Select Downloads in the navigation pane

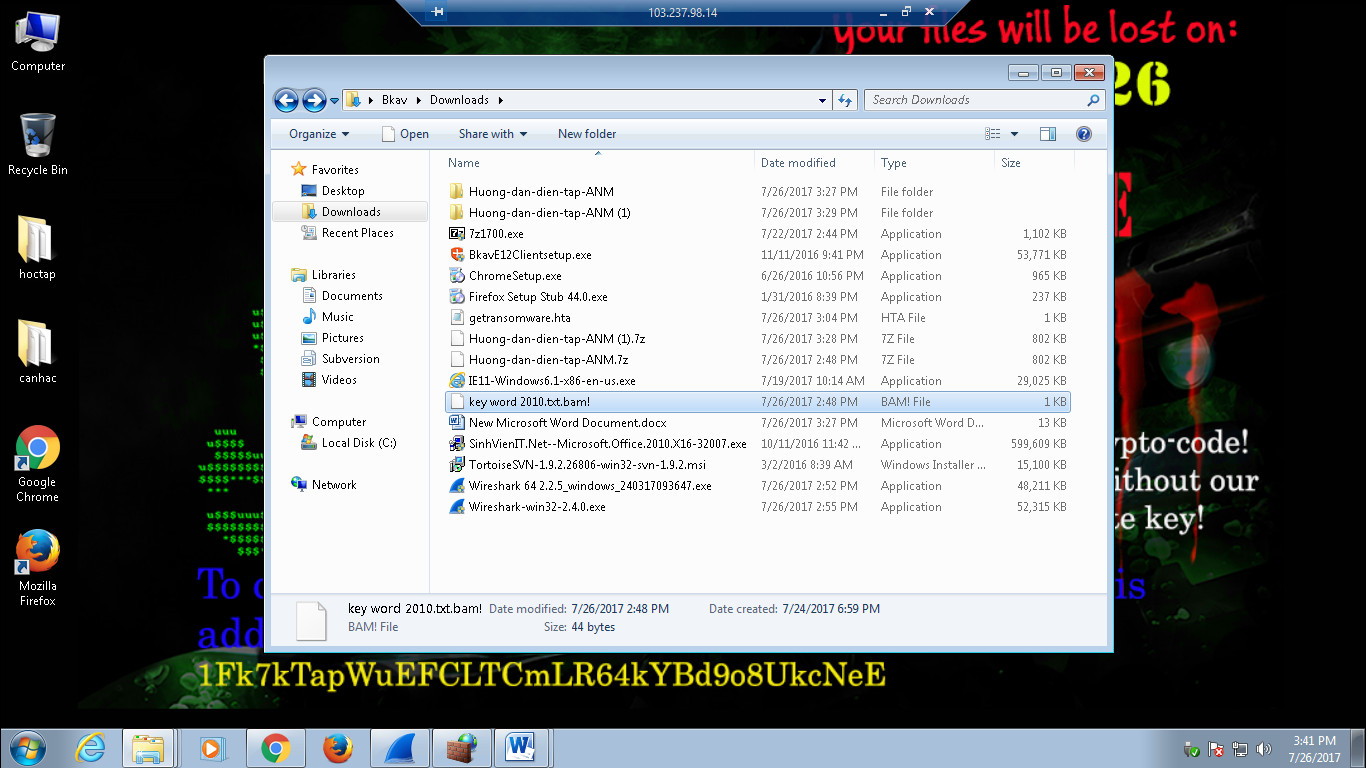tap(350, 212)
